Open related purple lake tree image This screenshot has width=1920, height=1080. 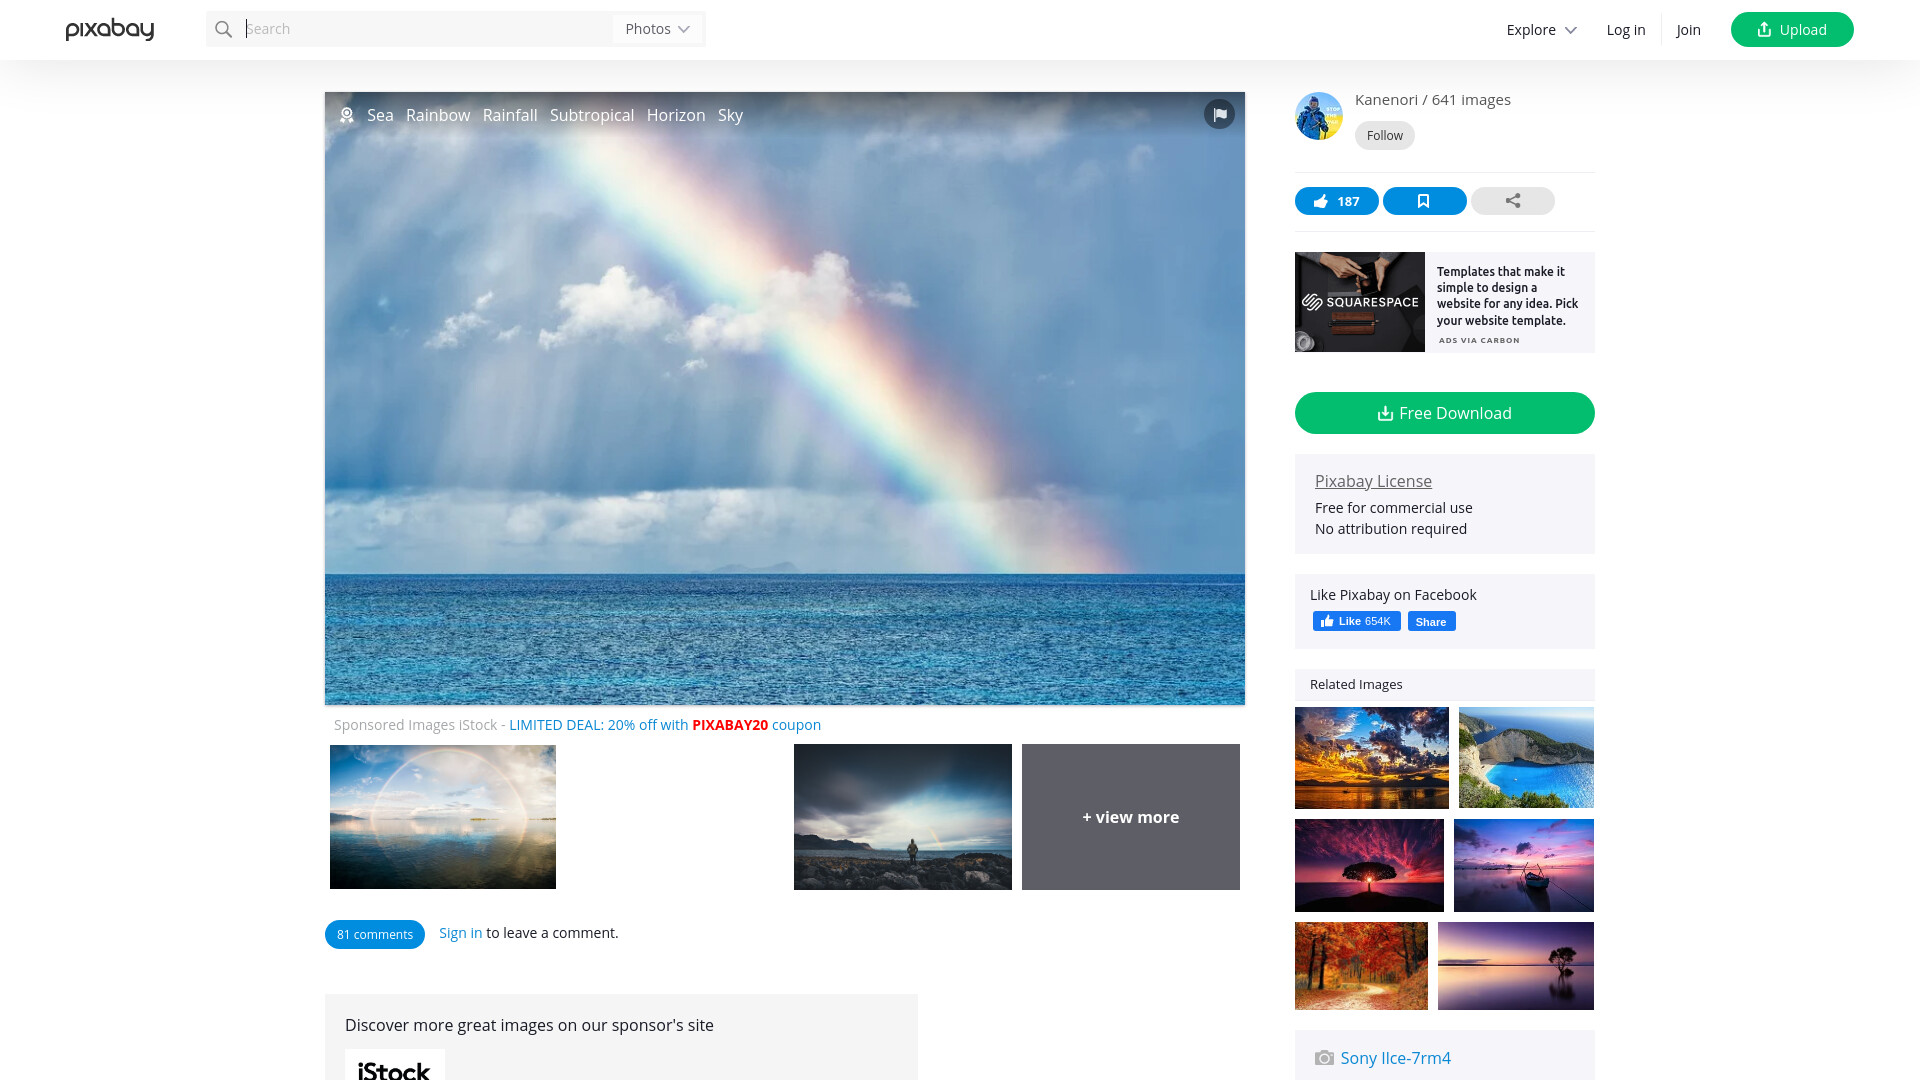pos(1516,966)
